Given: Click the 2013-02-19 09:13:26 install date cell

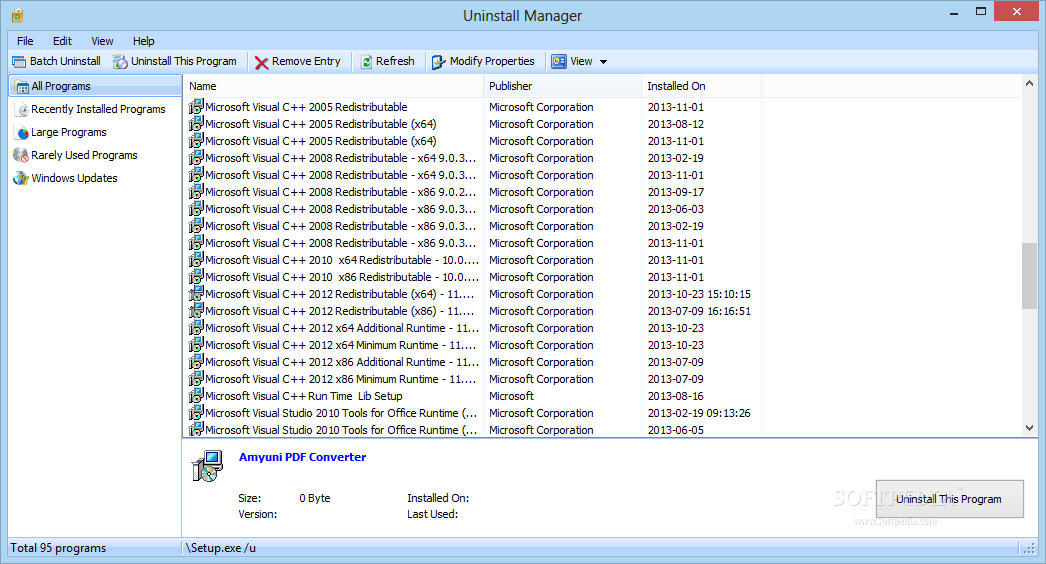Looking at the screenshot, I should tap(699, 413).
